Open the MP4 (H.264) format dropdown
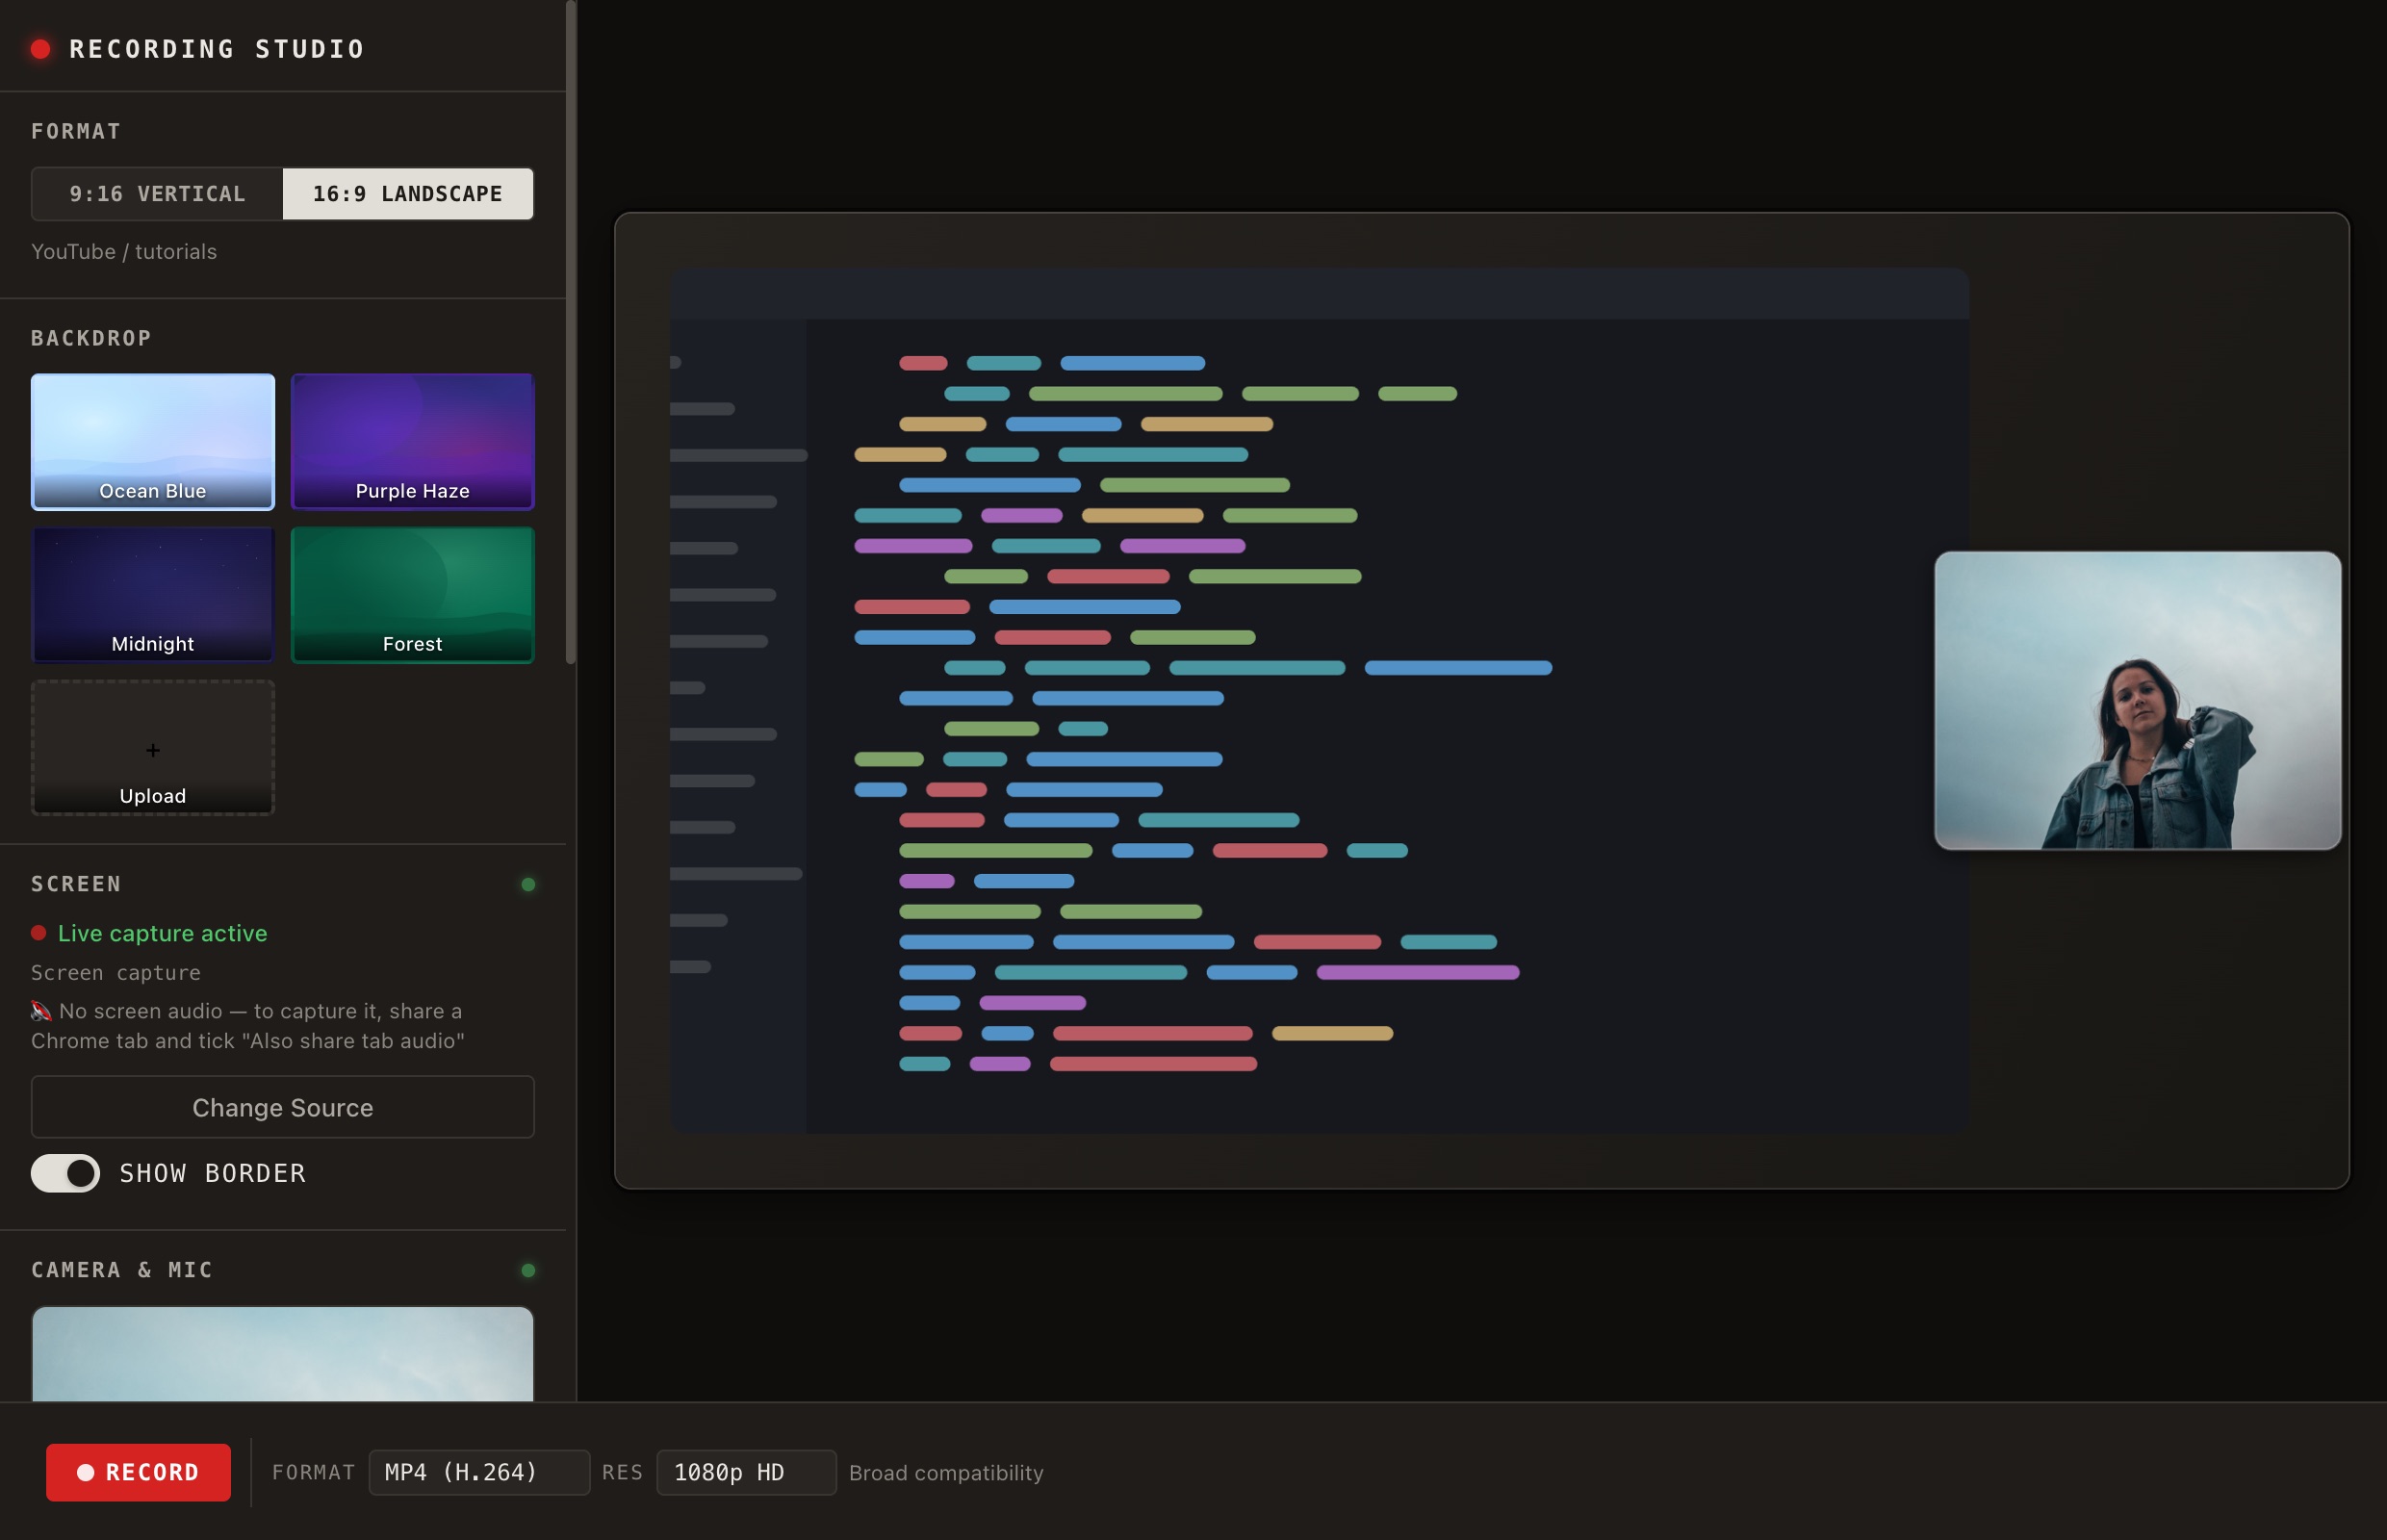The width and height of the screenshot is (2387, 1540). coord(479,1472)
